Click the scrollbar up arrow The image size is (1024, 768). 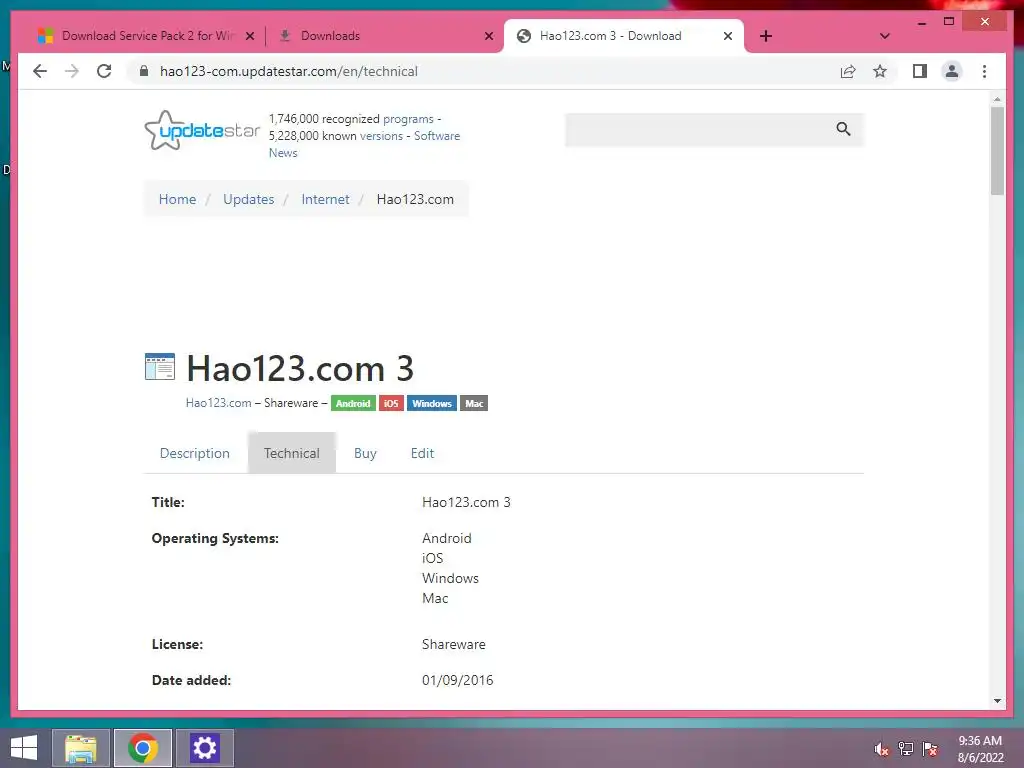997,99
